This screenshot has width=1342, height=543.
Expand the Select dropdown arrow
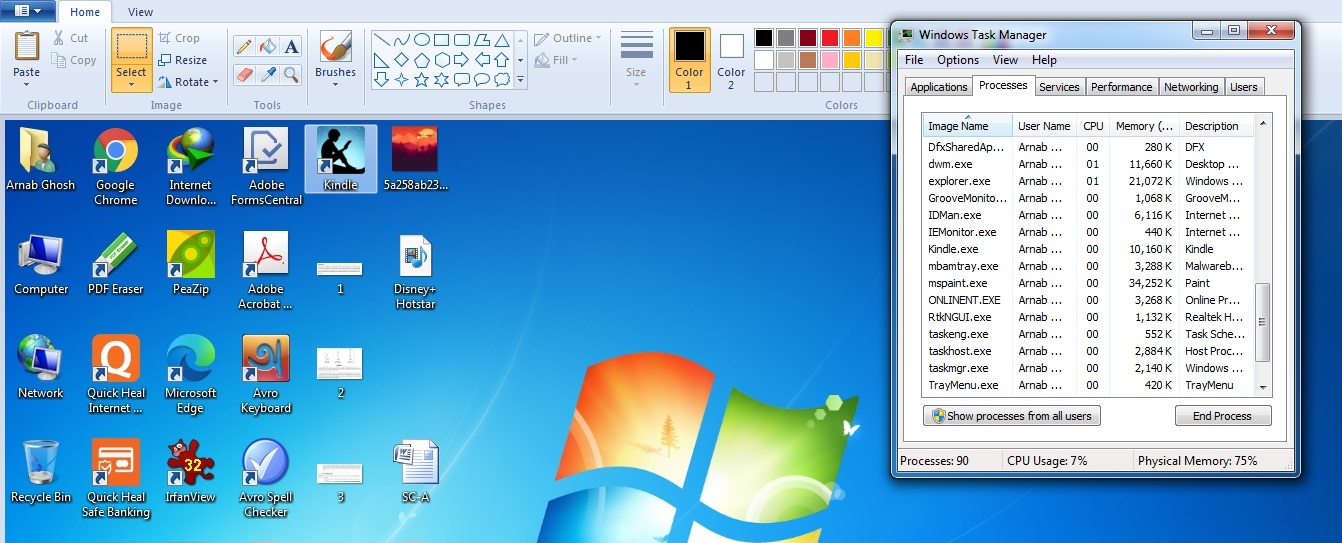pos(131,85)
